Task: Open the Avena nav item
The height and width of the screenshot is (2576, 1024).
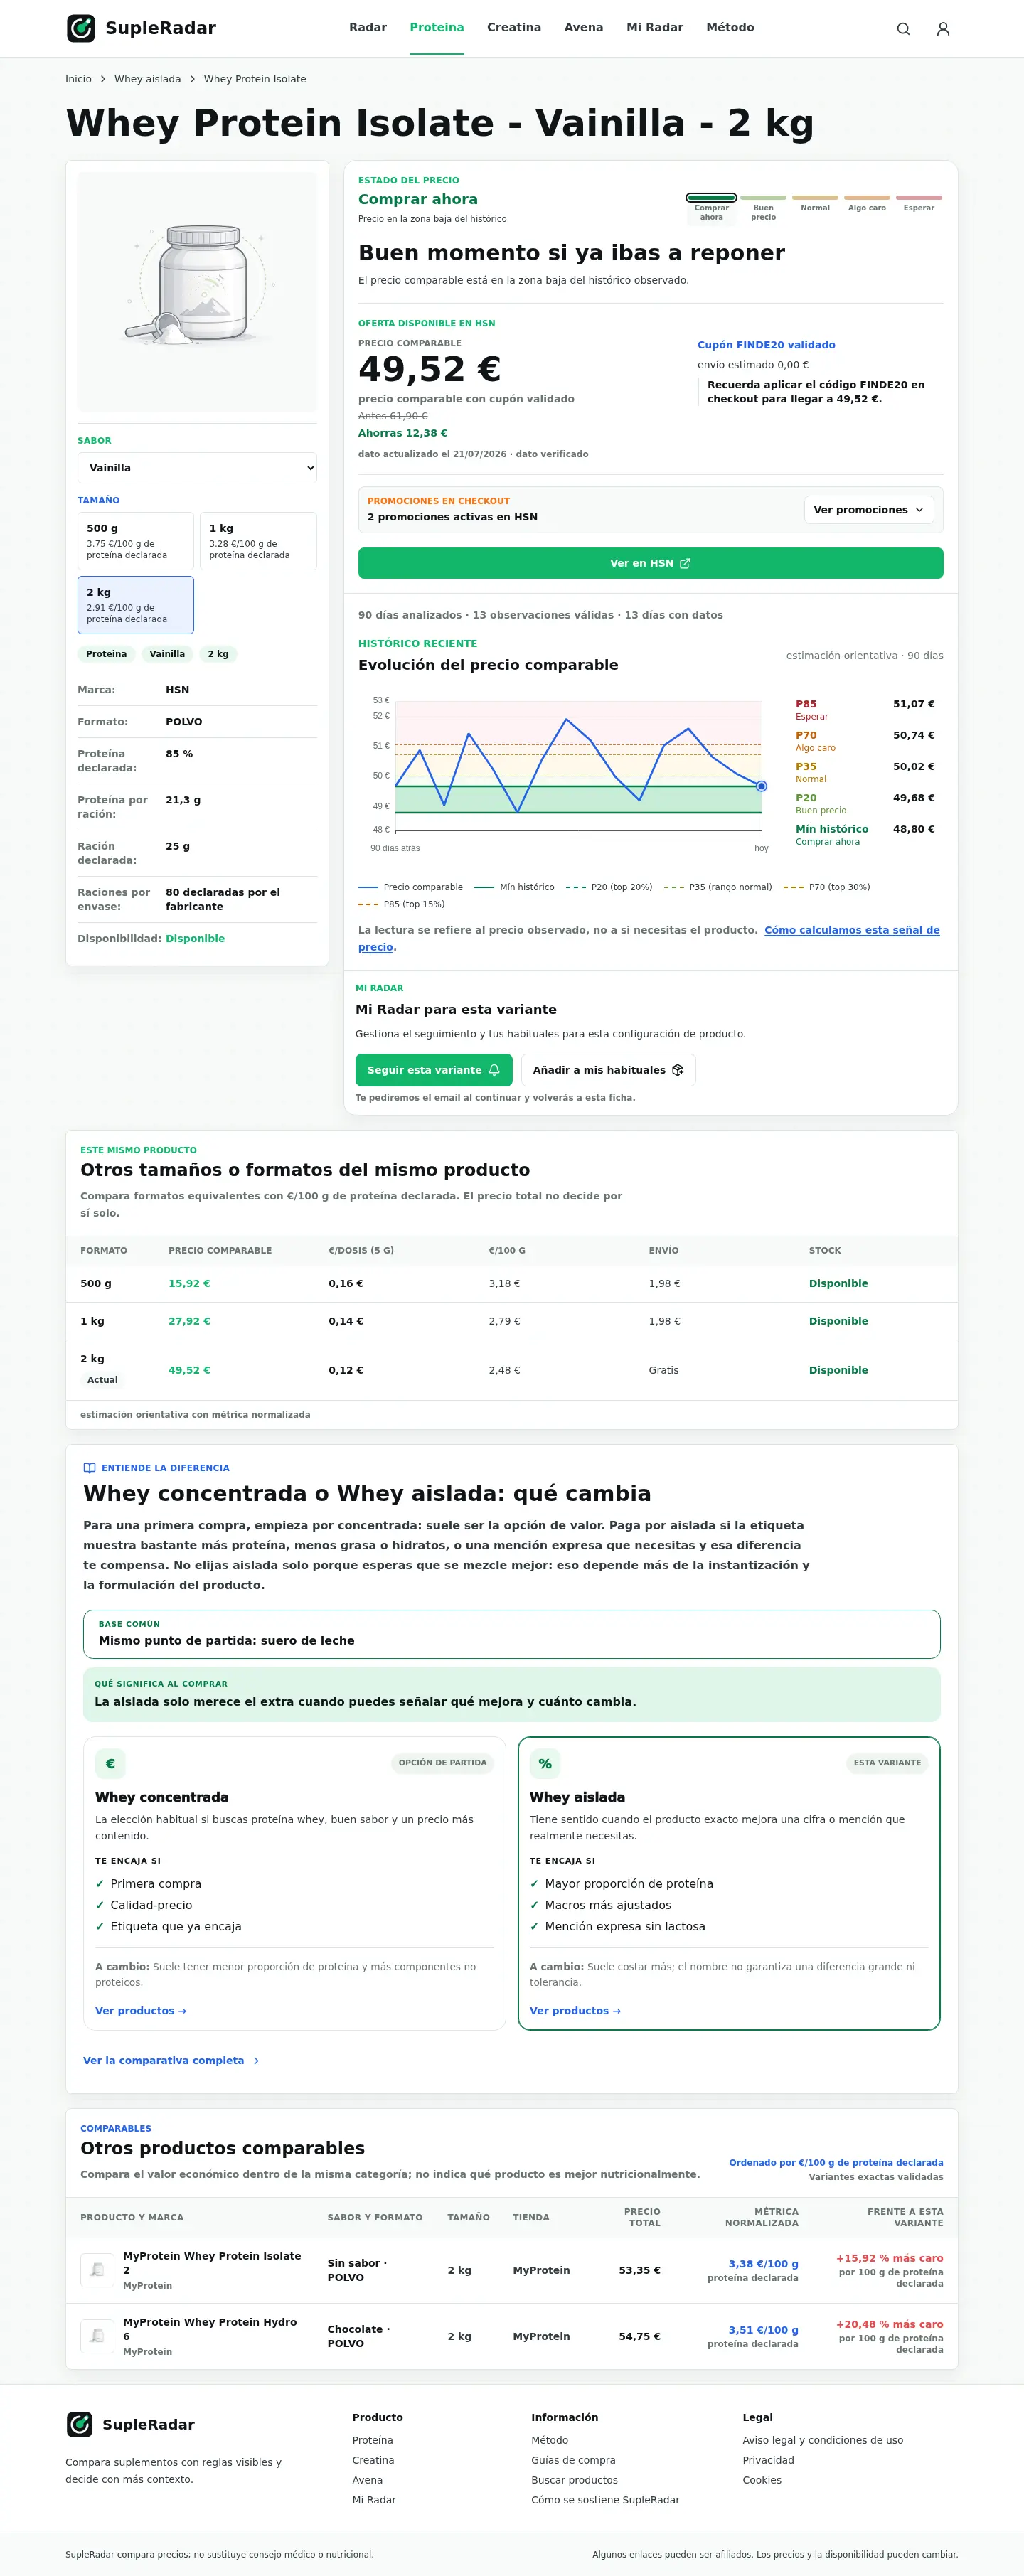Action: (583, 28)
